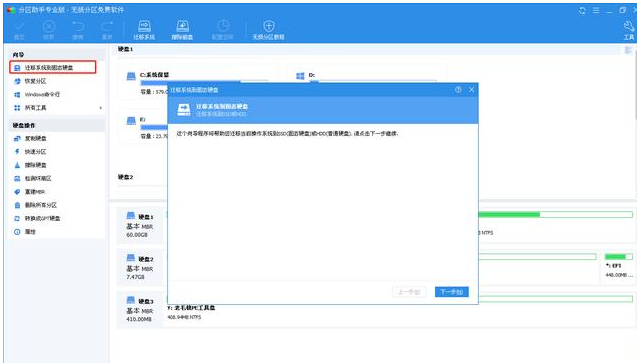637x363 pixels.
Task: Click the green EFI partition usage bar
Action: [x=618, y=257]
